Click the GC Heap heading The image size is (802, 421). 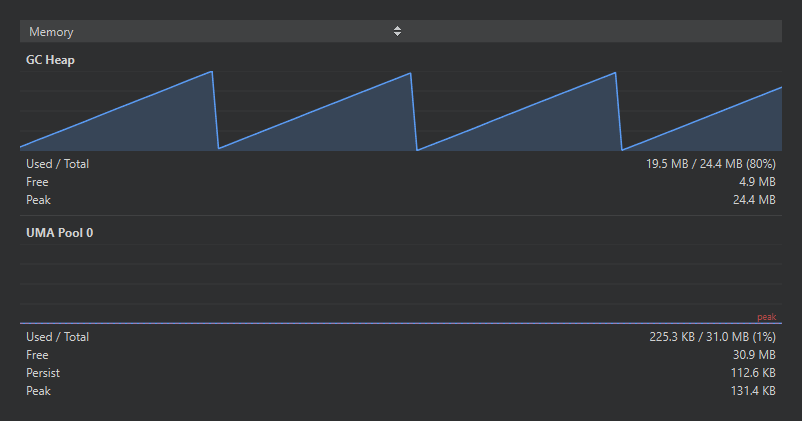(50, 60)
